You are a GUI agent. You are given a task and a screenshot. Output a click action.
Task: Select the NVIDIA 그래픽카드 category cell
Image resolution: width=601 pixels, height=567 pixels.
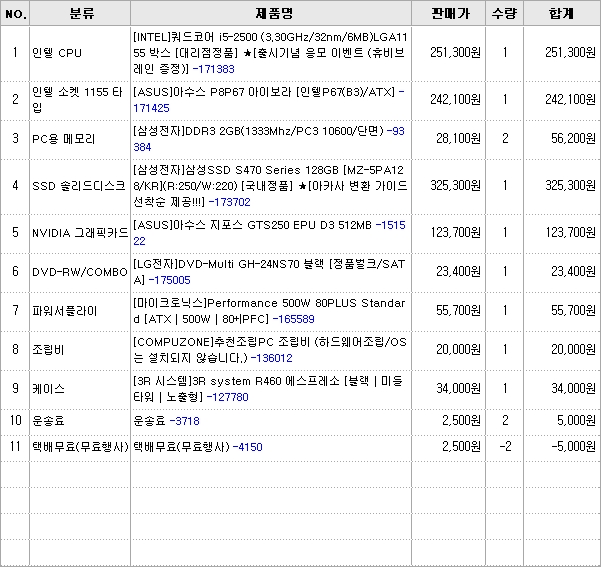(80, 233)
